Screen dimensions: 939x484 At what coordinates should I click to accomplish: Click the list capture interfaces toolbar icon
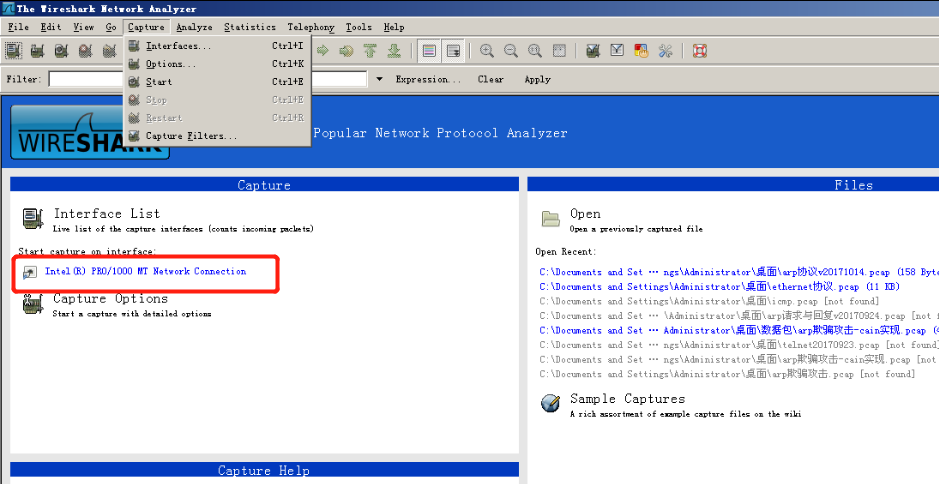click(14, 51)
